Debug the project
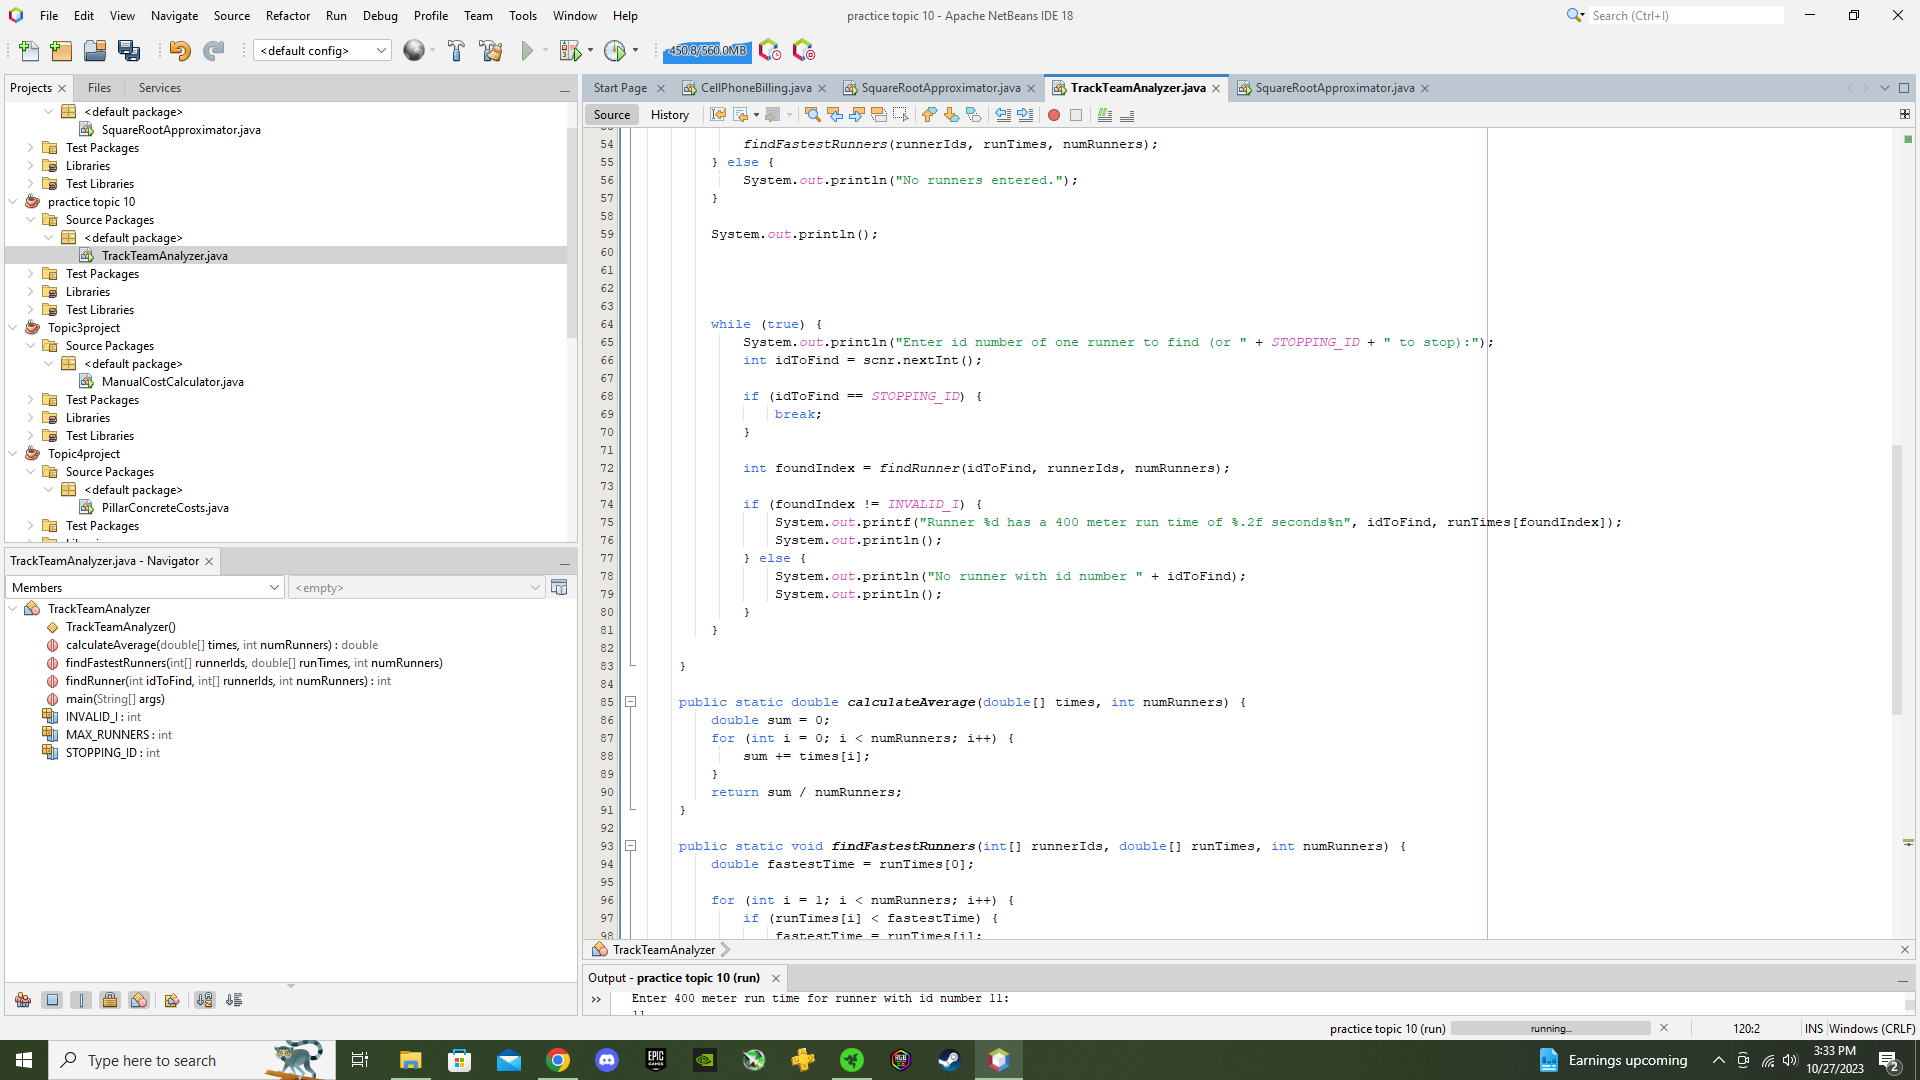The width and height of the screenshot is (1920, 1080). coord(570,51)
